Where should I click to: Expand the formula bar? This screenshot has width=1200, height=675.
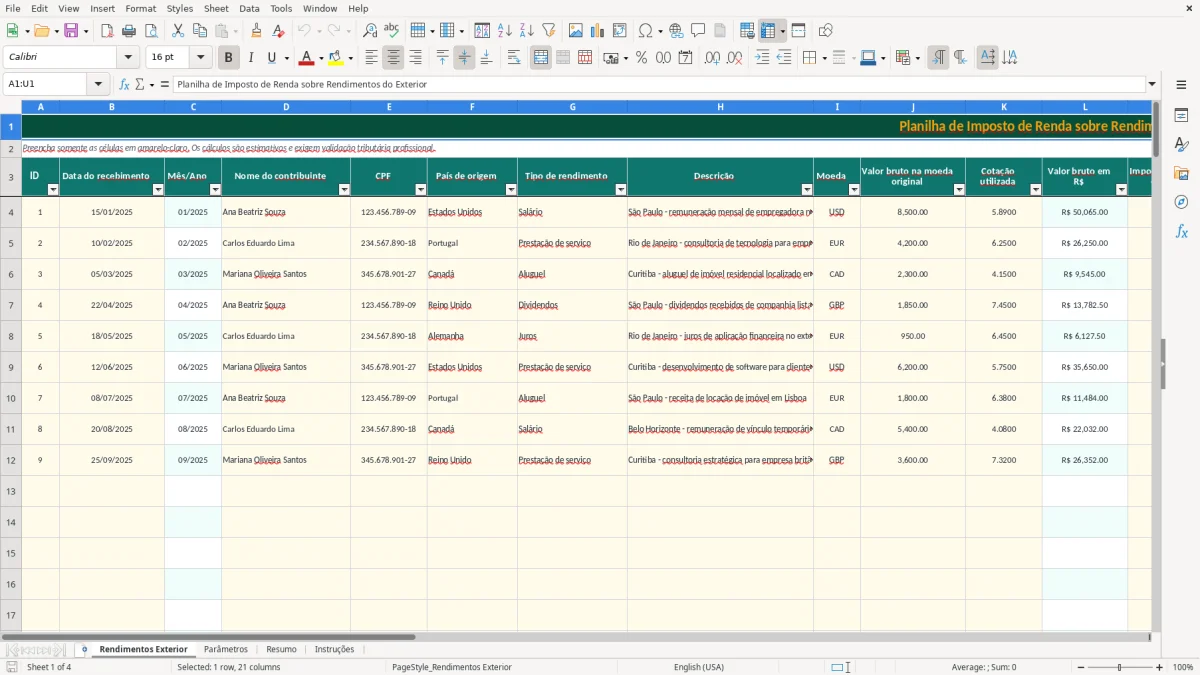pos(1152,84)
